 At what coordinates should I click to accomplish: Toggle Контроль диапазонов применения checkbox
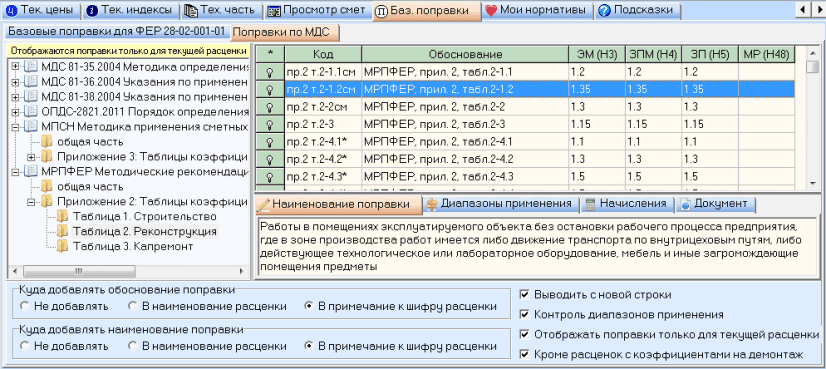pyautogui.click(x=524, y=314)
